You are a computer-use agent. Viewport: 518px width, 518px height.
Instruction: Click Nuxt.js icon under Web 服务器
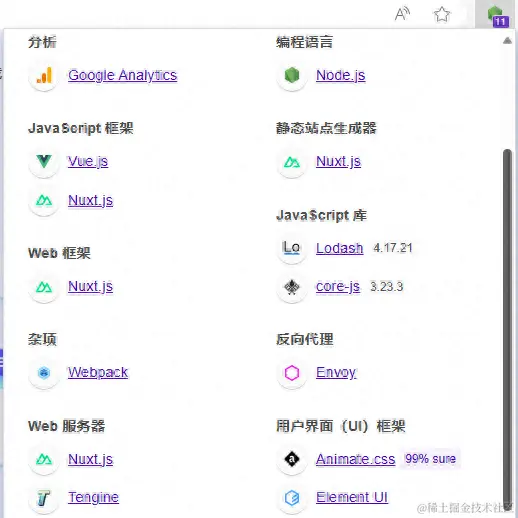tap(44, 459)
